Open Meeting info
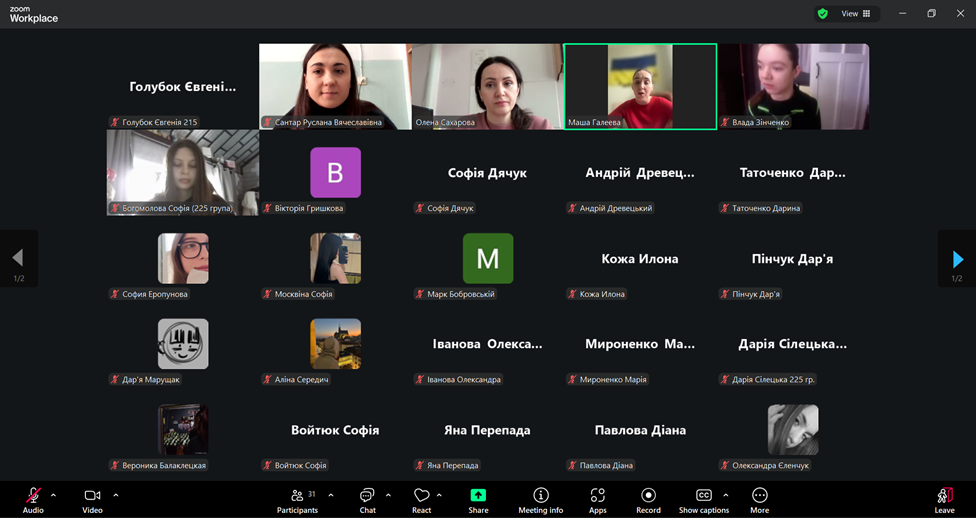 (x=540, y=500)
